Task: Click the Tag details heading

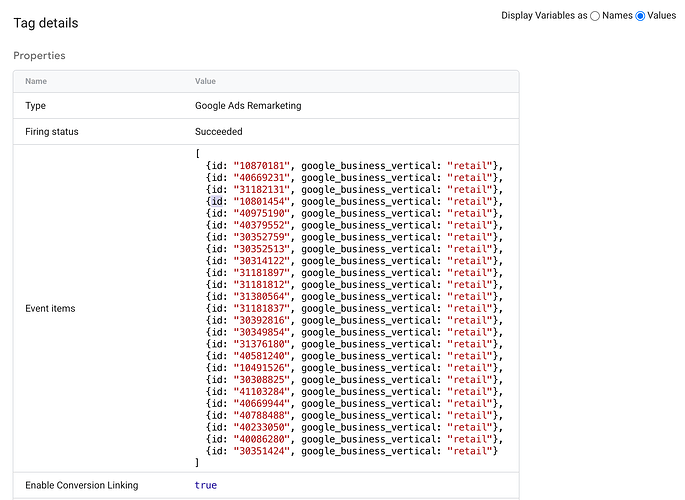Action: (46, 23)
